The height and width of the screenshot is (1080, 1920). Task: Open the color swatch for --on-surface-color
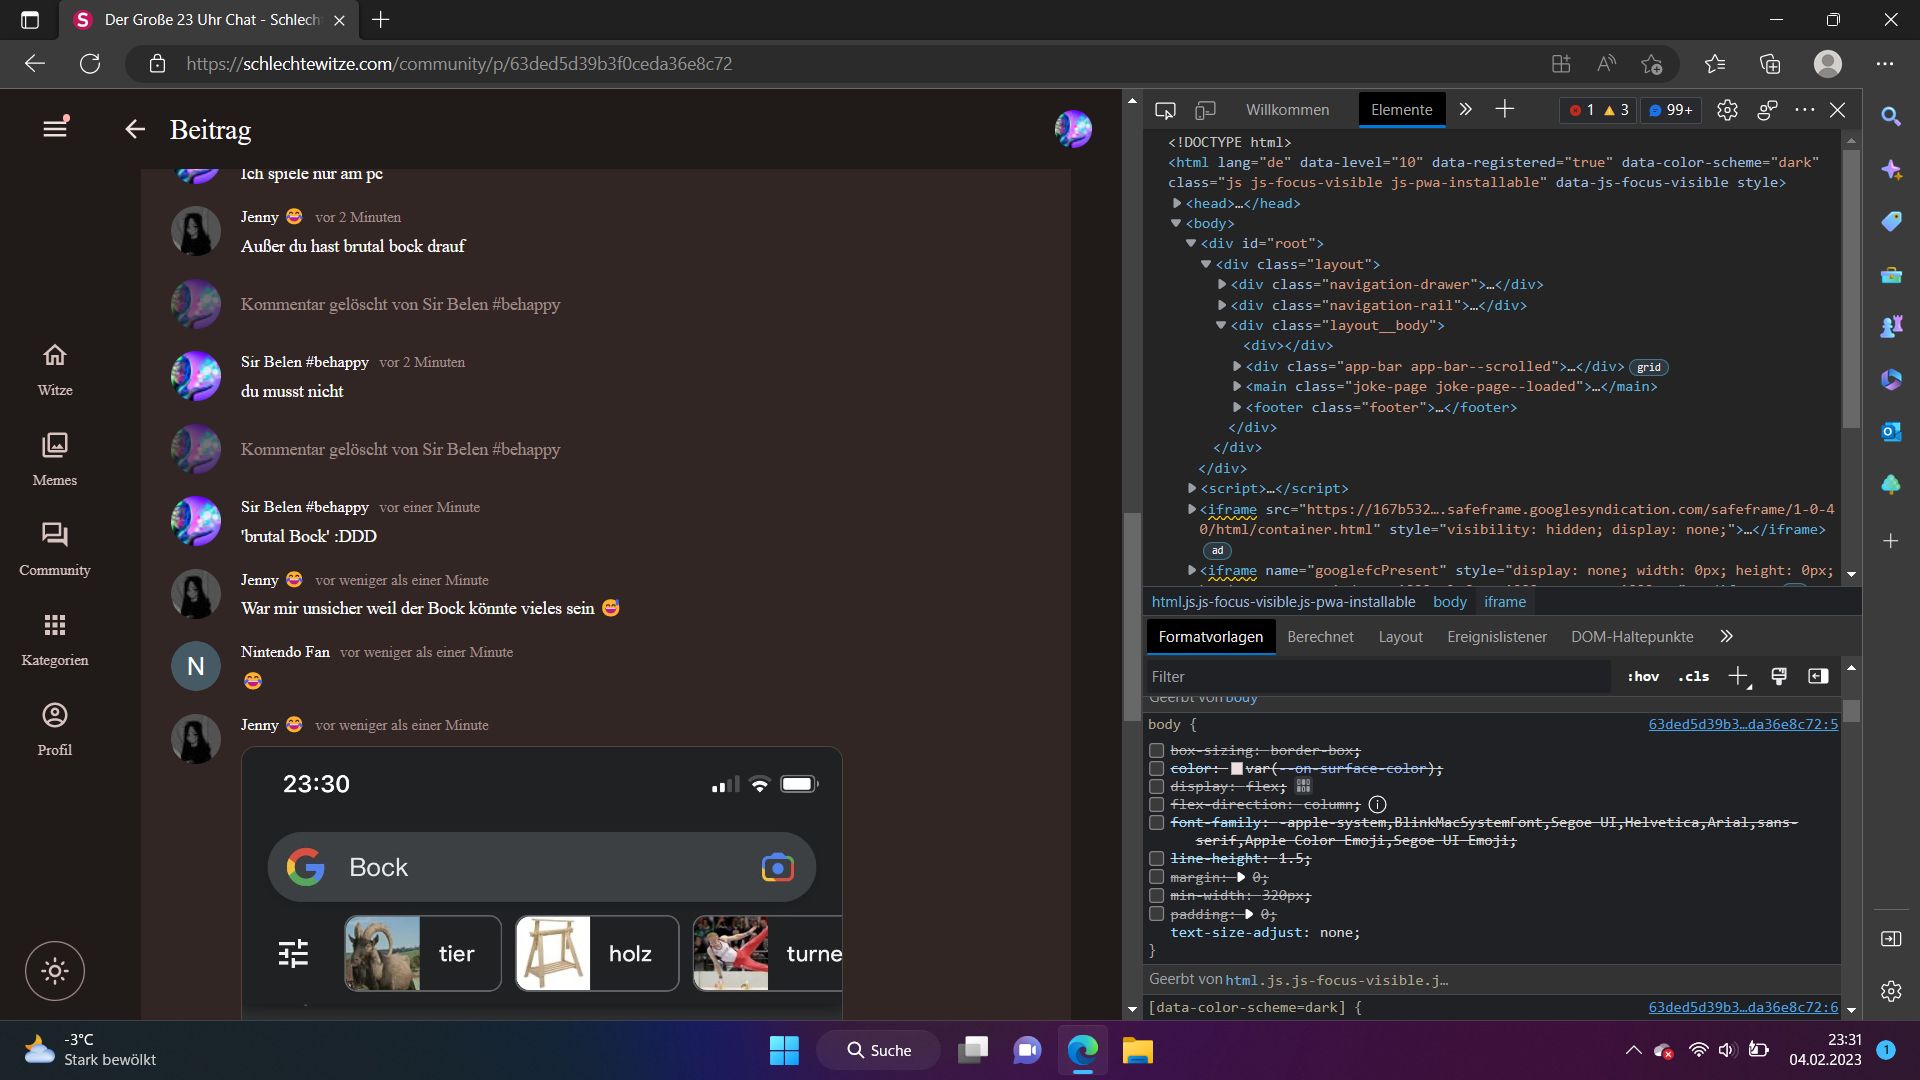pos(1237,768)
